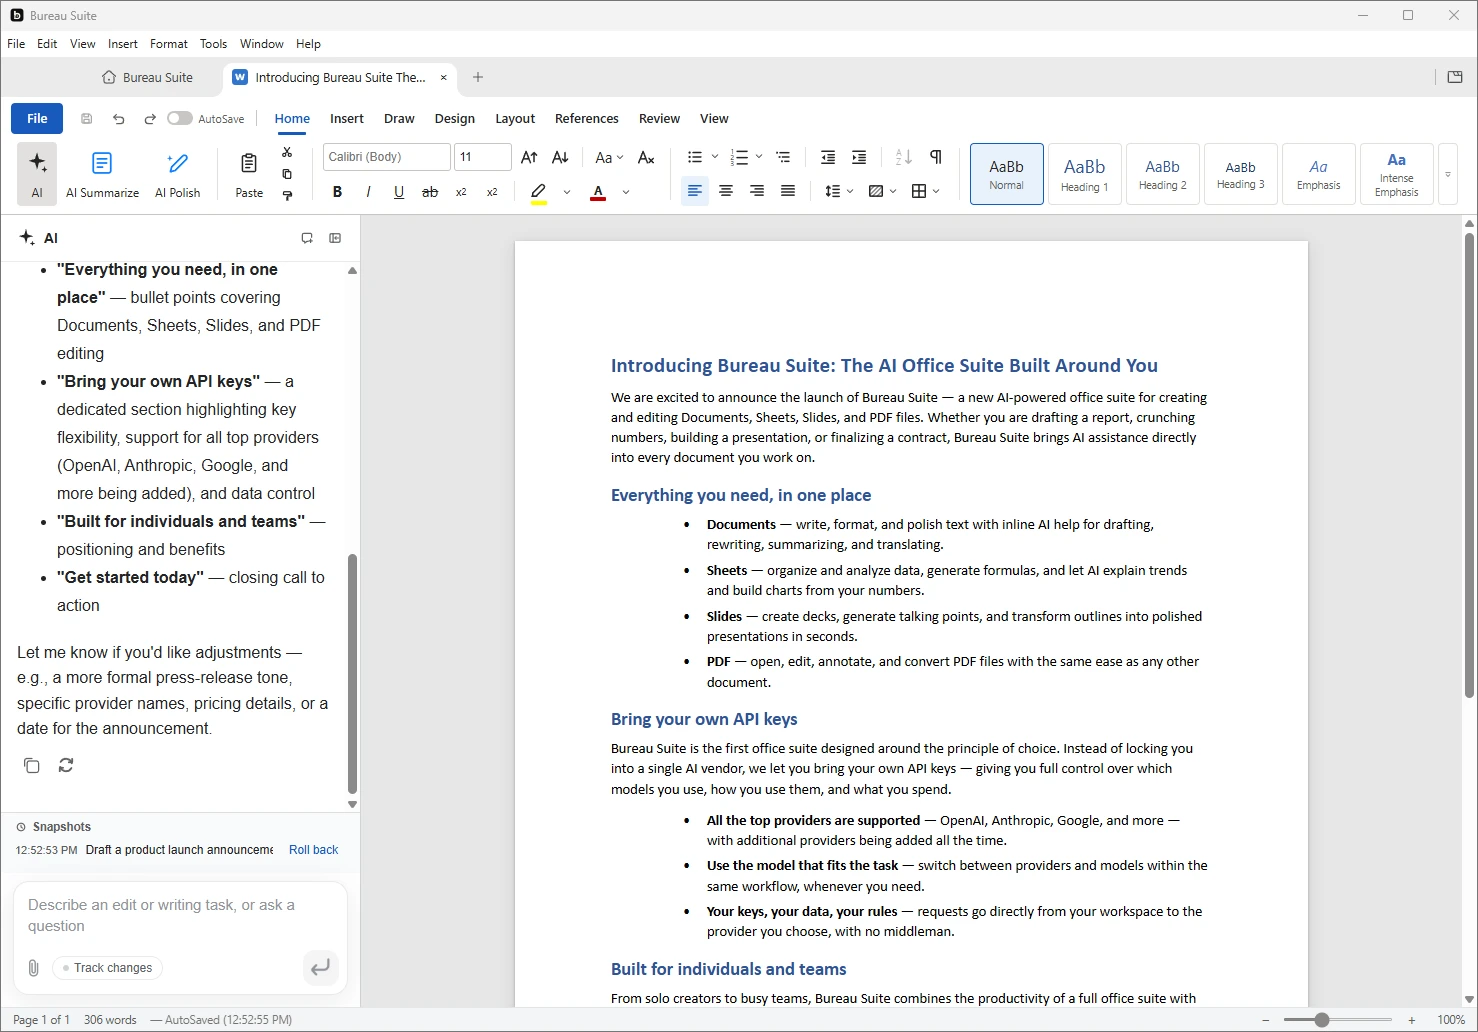
Task: Toggle bold formatting
Action: [x=337, y=191]
